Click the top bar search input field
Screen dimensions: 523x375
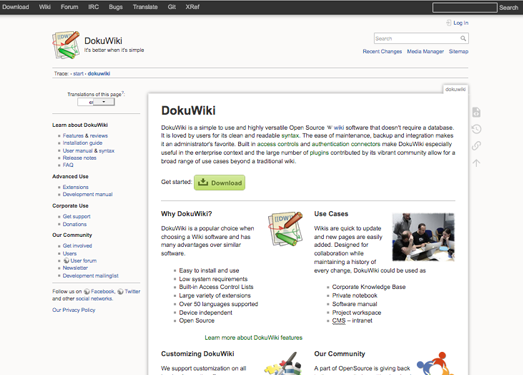point(465,7)
